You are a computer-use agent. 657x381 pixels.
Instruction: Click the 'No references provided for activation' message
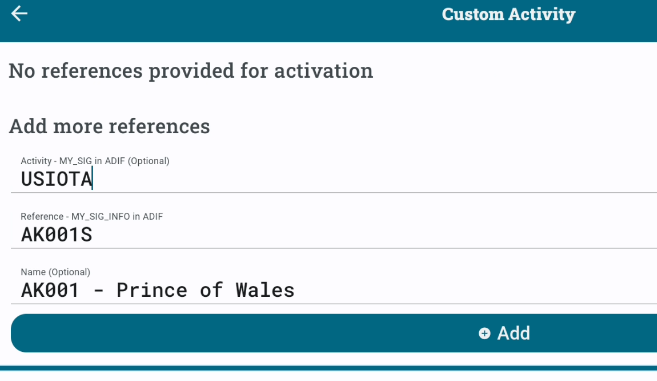[191, 71]
